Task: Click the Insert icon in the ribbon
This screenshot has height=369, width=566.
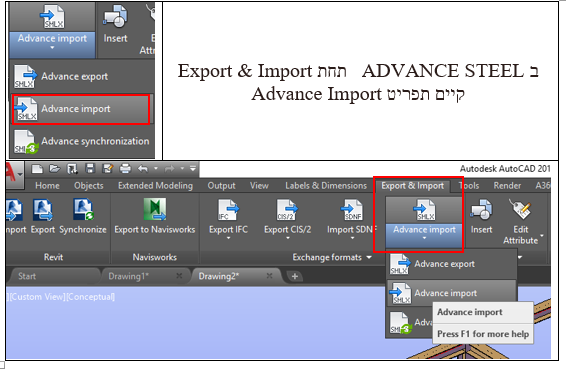Action: [x=481, y=210]
